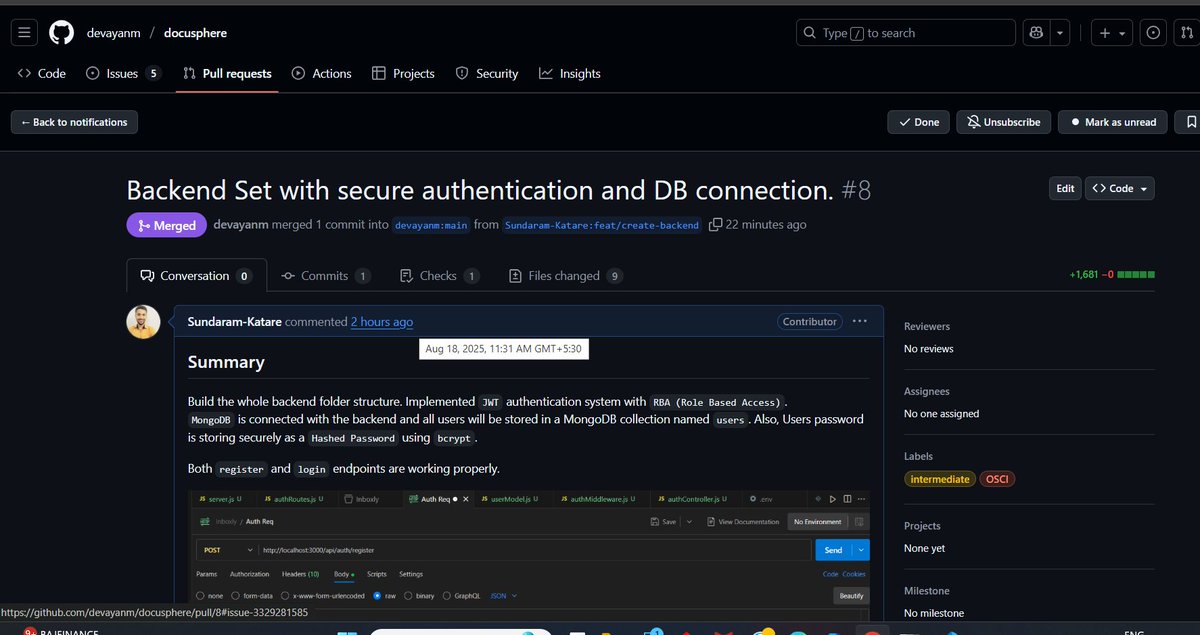This screenshot has width=1200, height=635.
Task: Open the Commits tab
Action: (326, 275)
